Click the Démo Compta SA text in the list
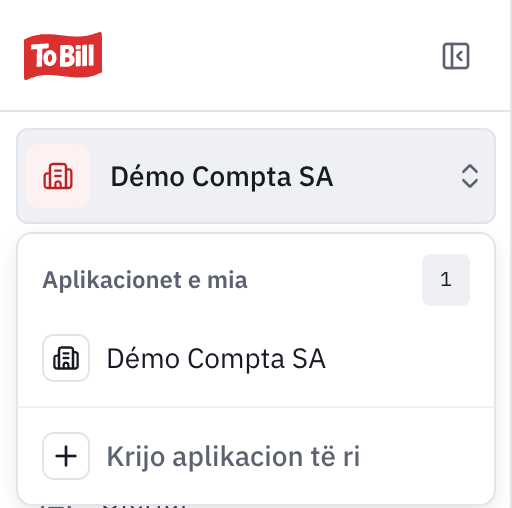 [216, 359]
